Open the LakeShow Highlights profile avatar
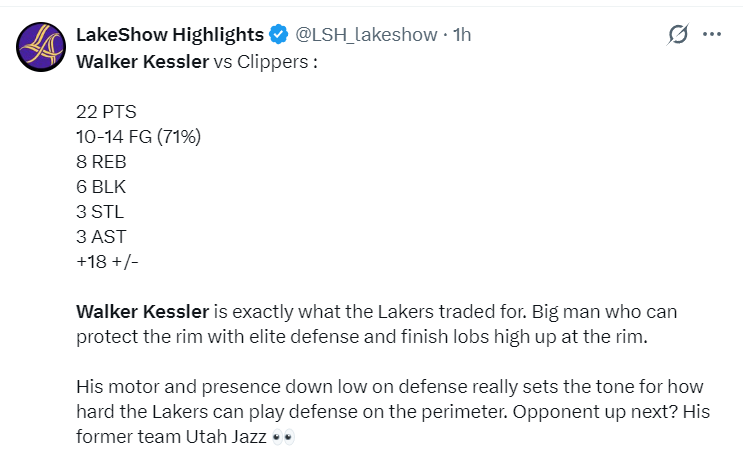743x452 pixels. click(x=41, y=47)
